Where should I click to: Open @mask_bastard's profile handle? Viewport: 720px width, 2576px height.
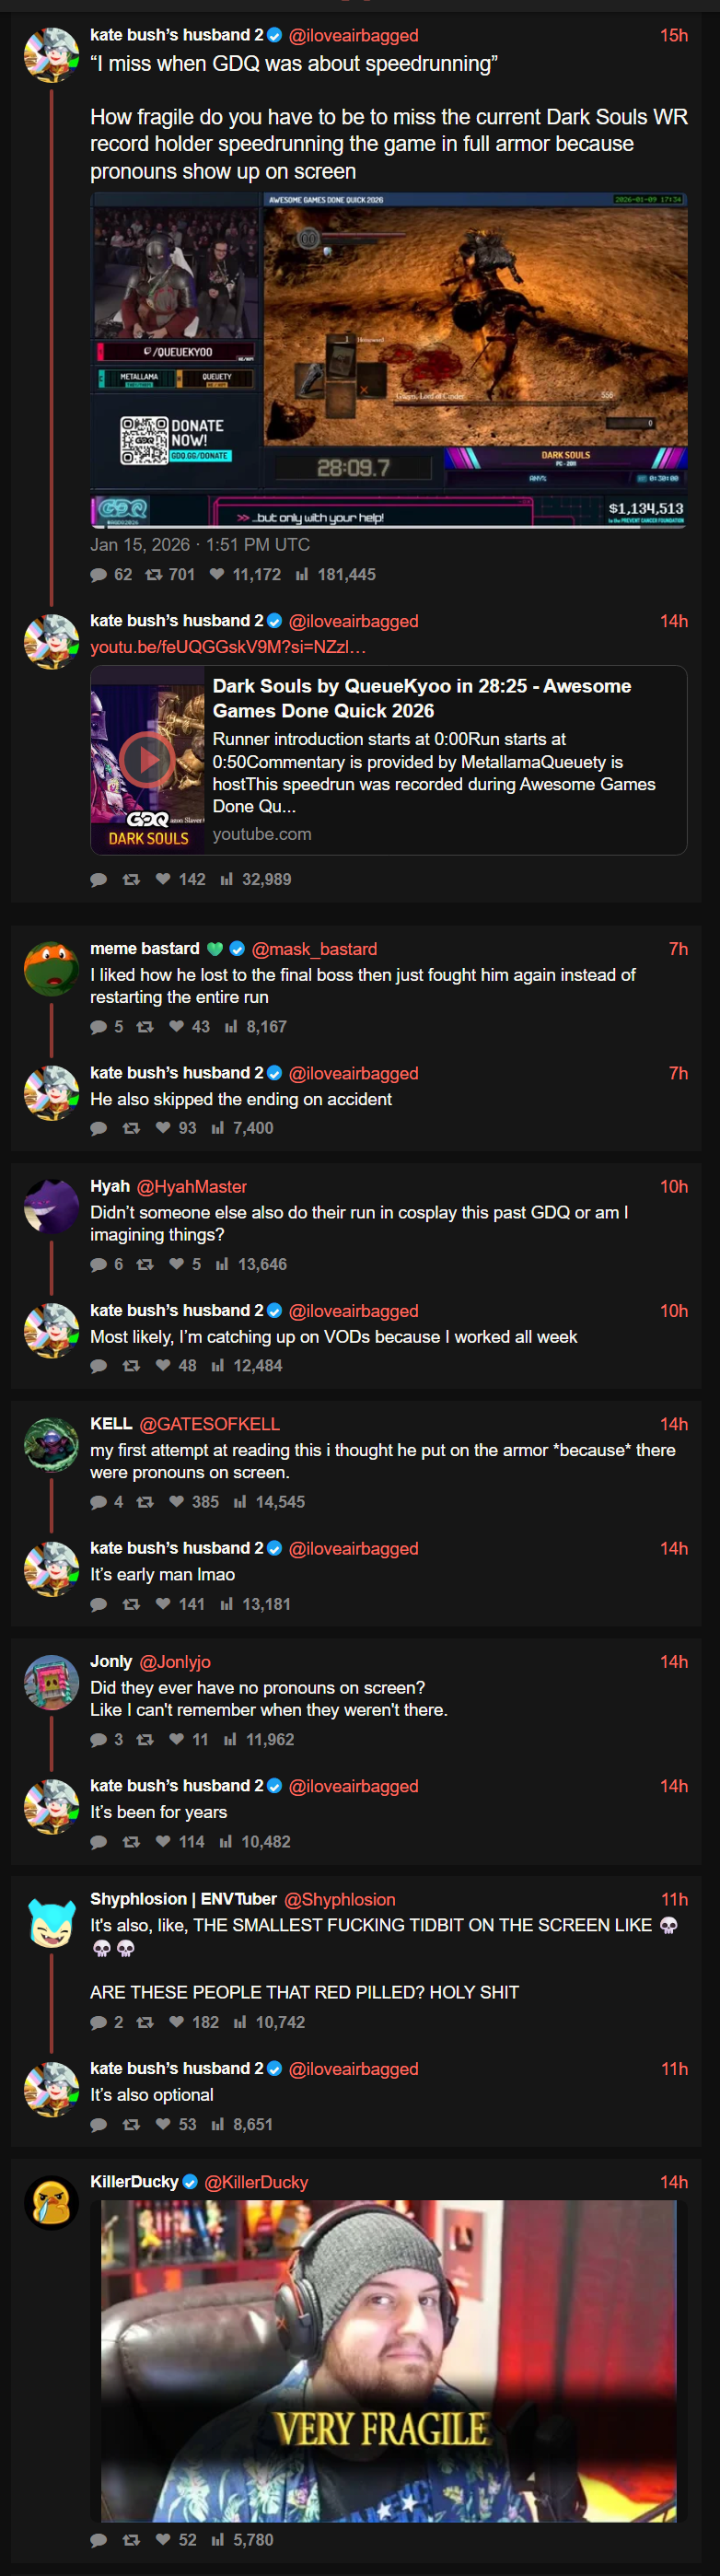[314, 948]
